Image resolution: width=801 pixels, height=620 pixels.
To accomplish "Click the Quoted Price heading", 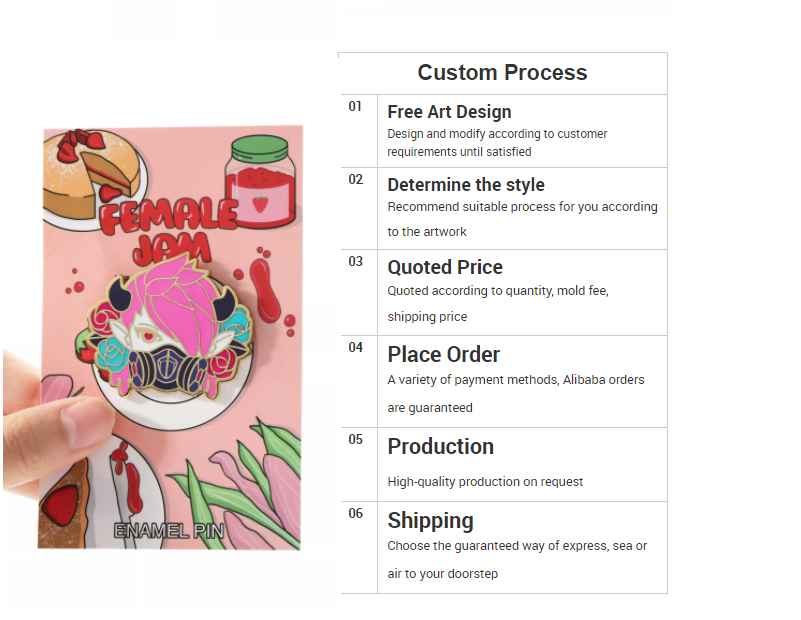I will 445,267.
